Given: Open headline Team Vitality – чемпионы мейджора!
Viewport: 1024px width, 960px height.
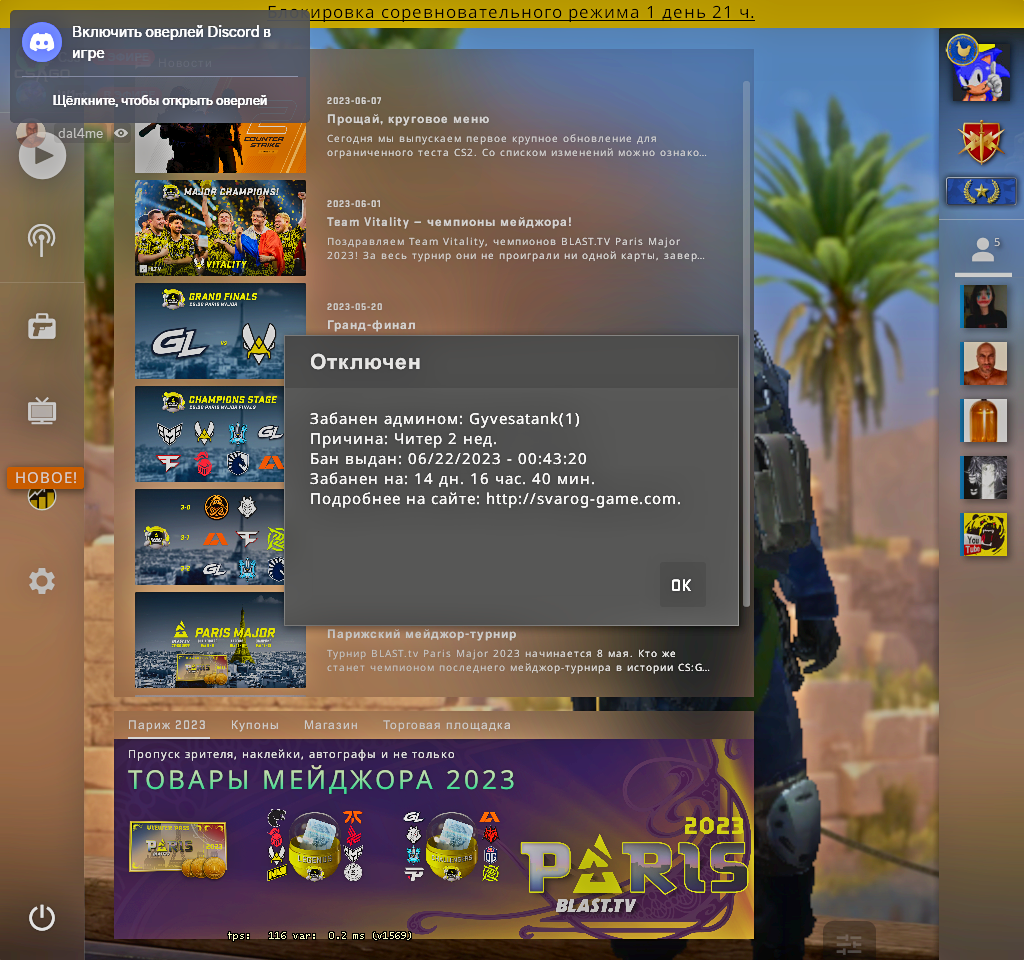Looking at the screenshot, I should 449,222.
